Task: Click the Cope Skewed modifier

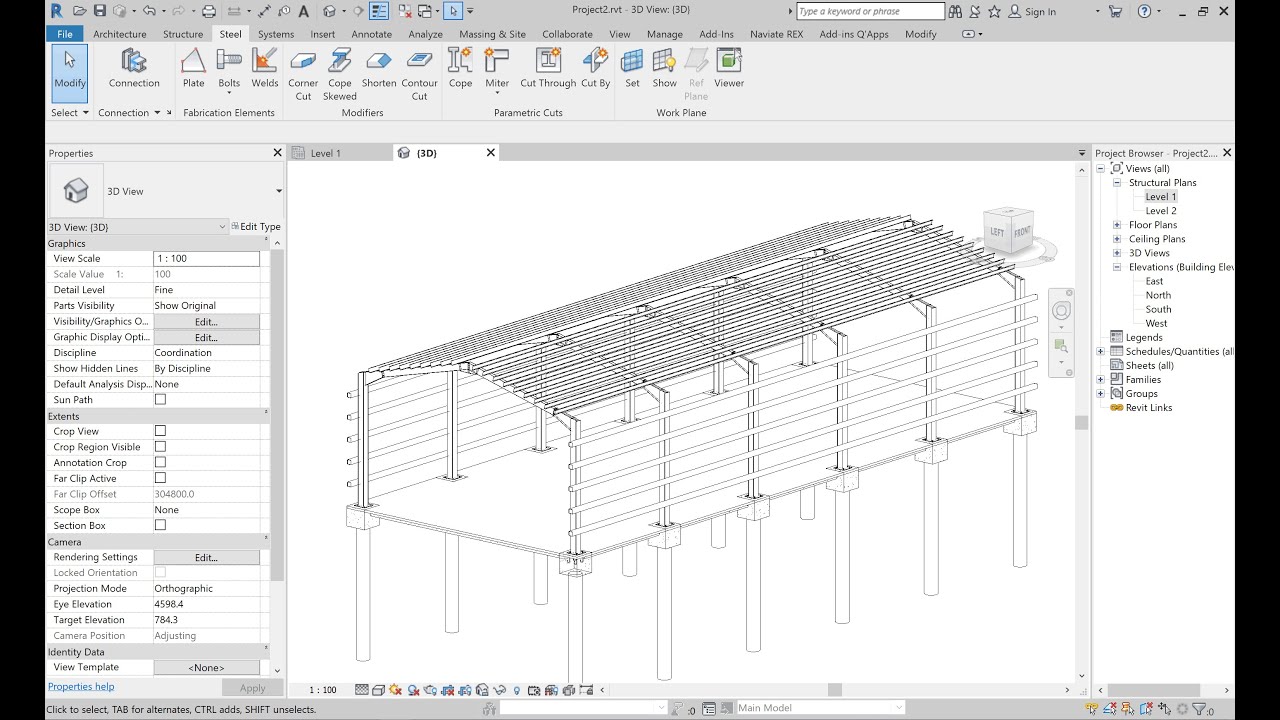Action: pyautogui.click(x=340, y=75)
